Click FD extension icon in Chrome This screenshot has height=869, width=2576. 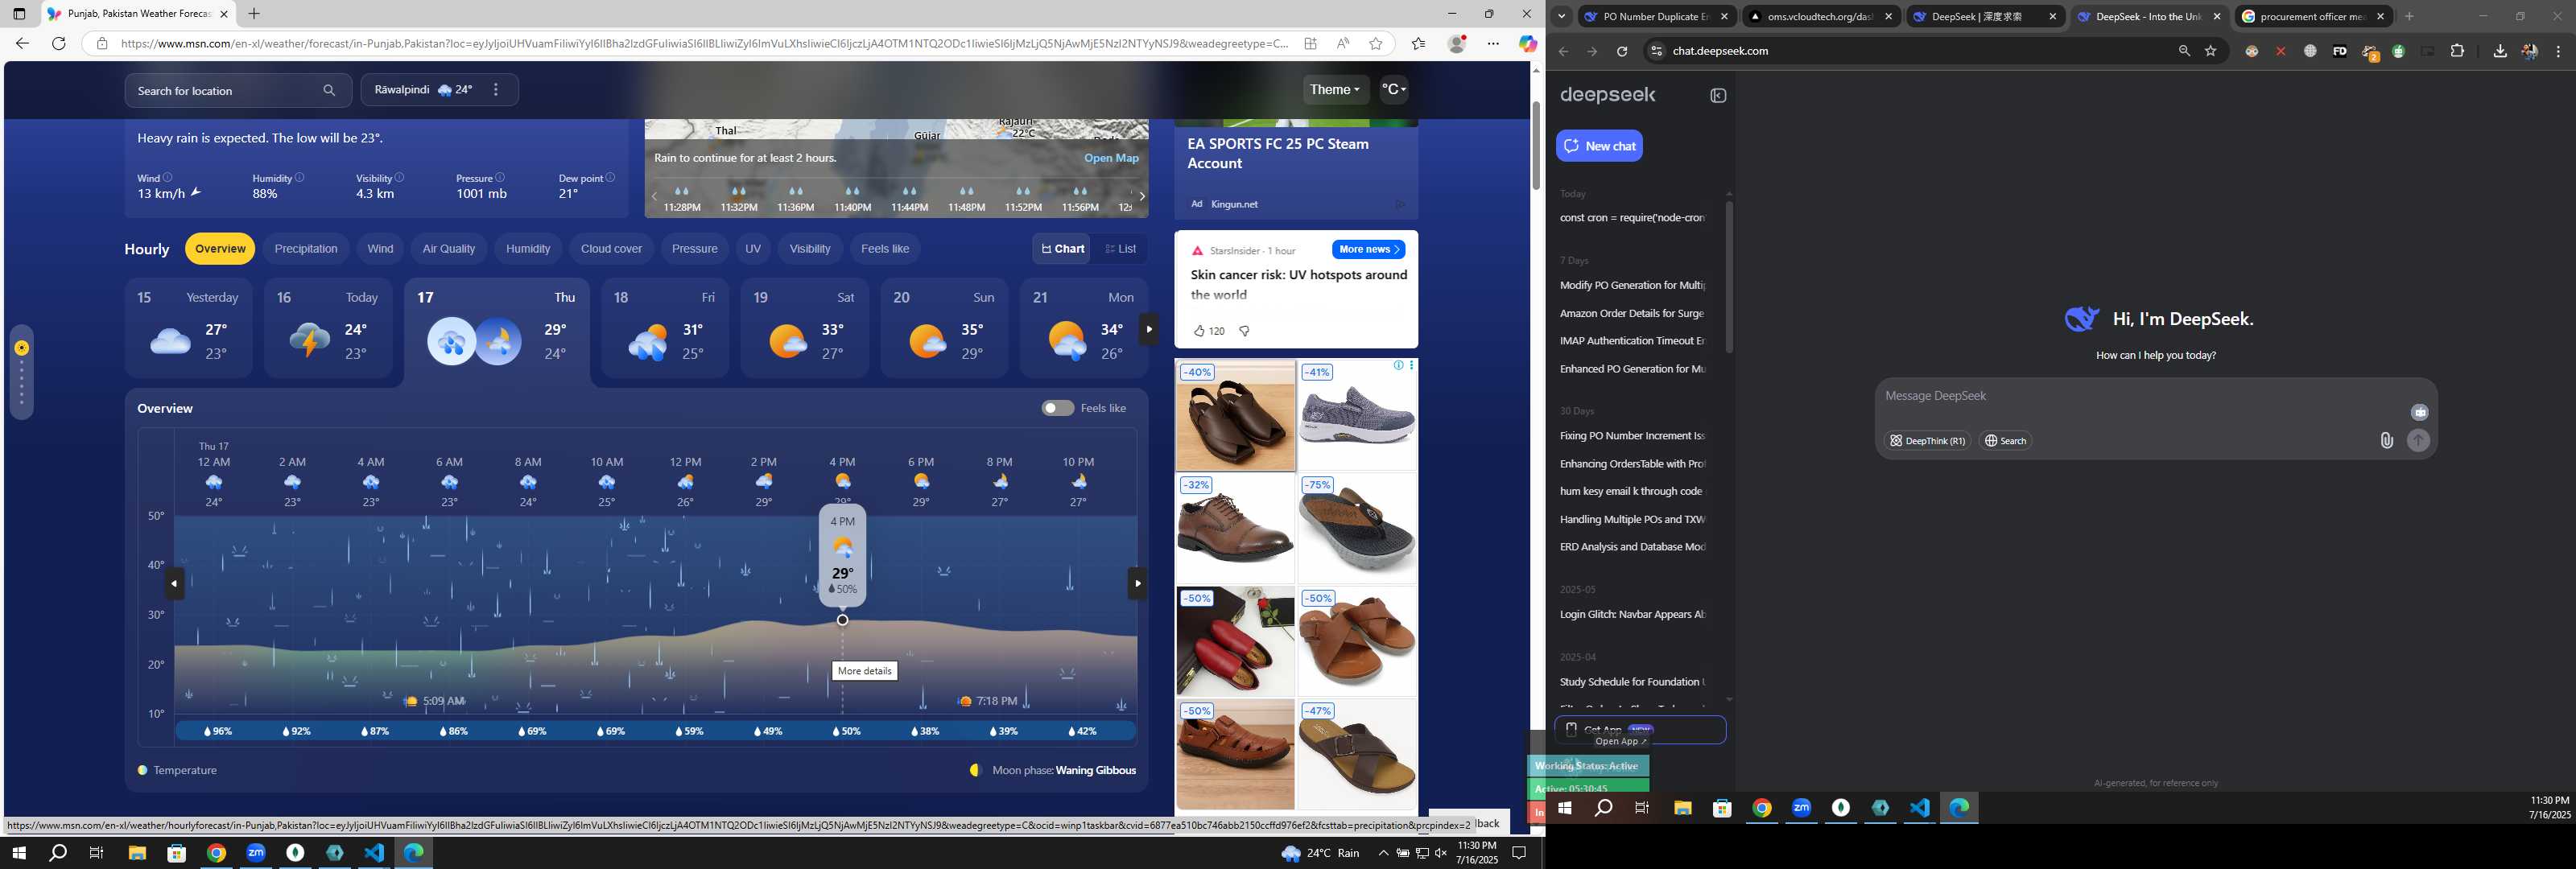[2340, 51]
